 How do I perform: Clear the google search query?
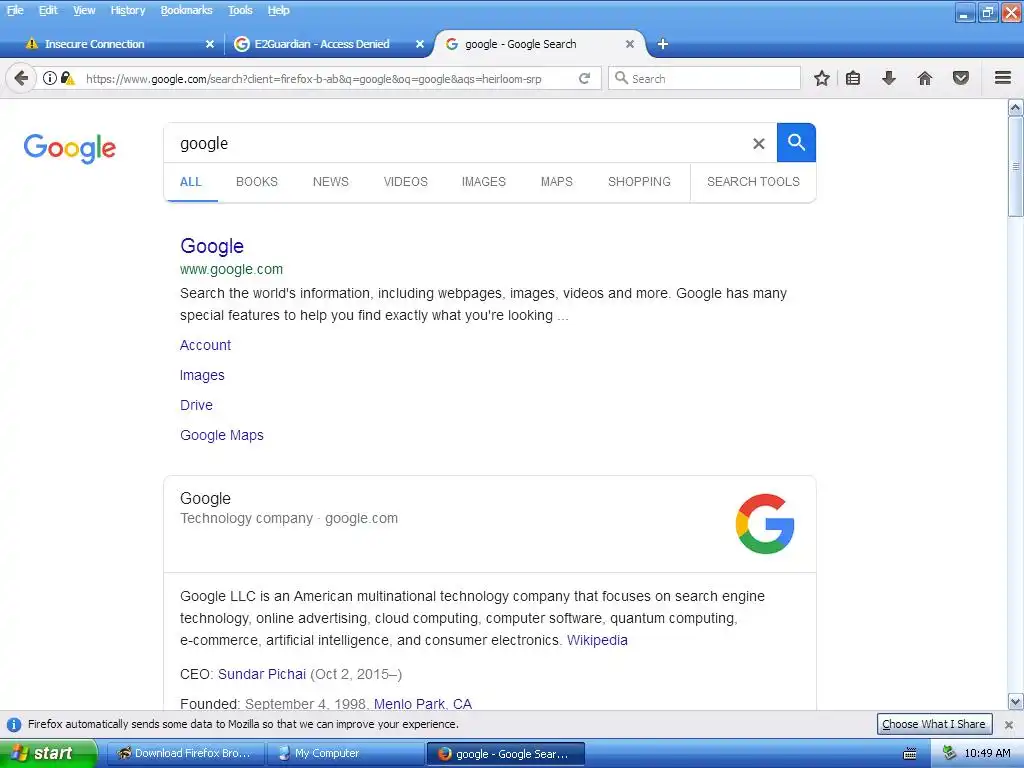pyautogui.click(x=758, y=143)
